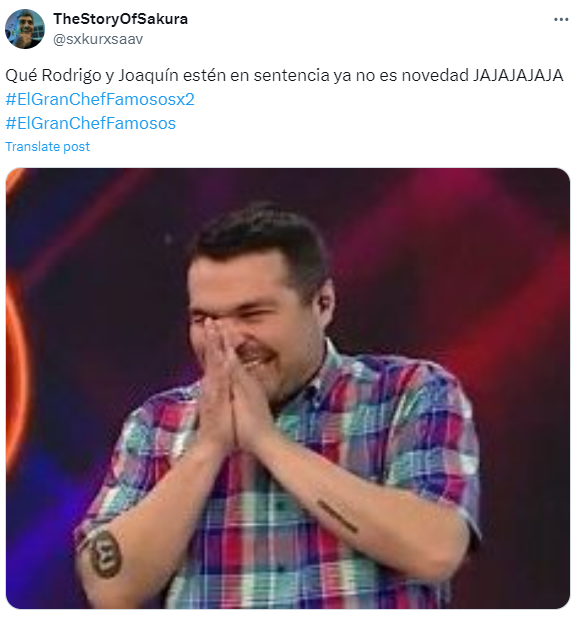Click Translate post
Screen dimensions: 578x618
[x=48, y=147]
